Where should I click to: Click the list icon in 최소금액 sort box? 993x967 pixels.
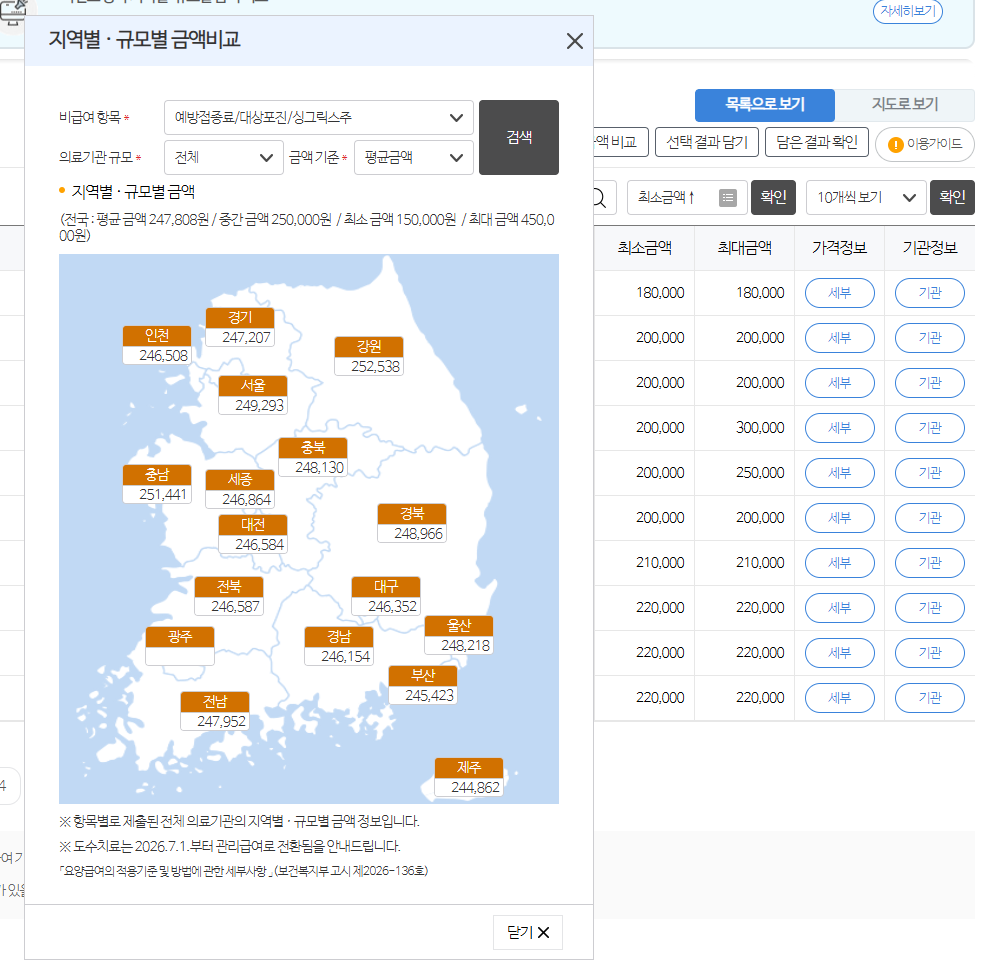pos(728,198)
